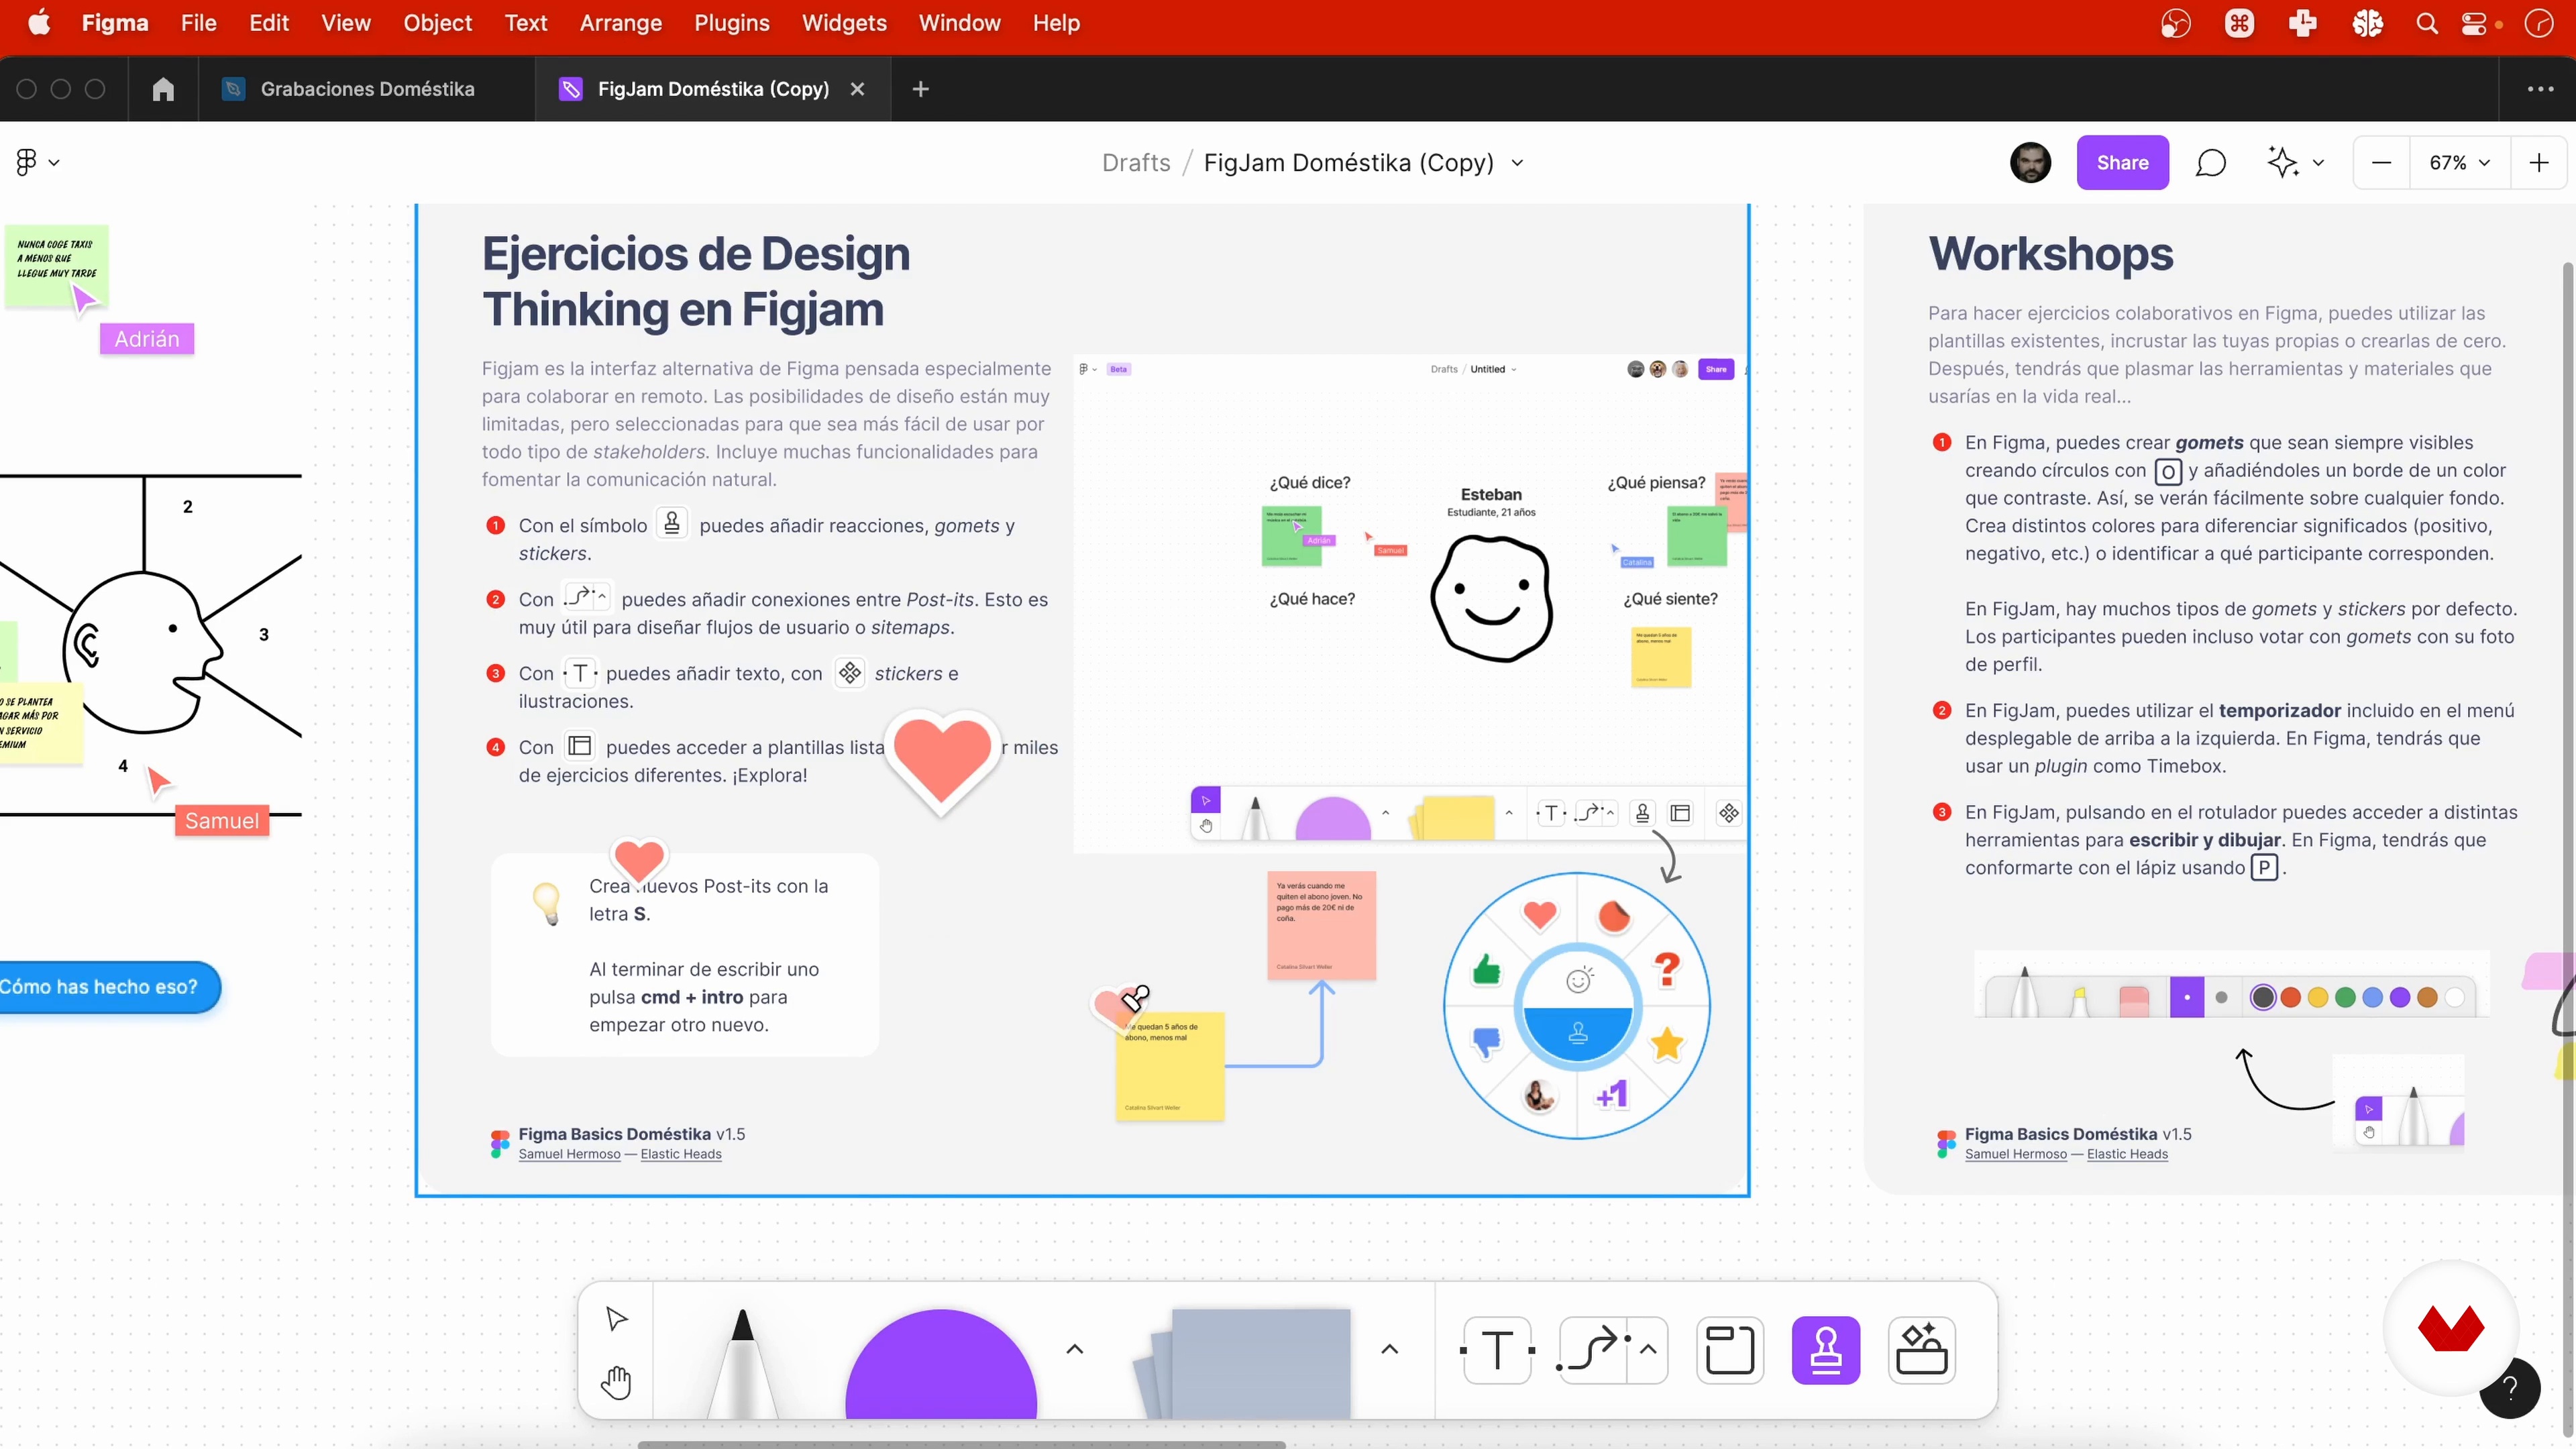Click the Drafts breadcrumb
The height and width of the screenshot is (1449, 2576).
1136,163
